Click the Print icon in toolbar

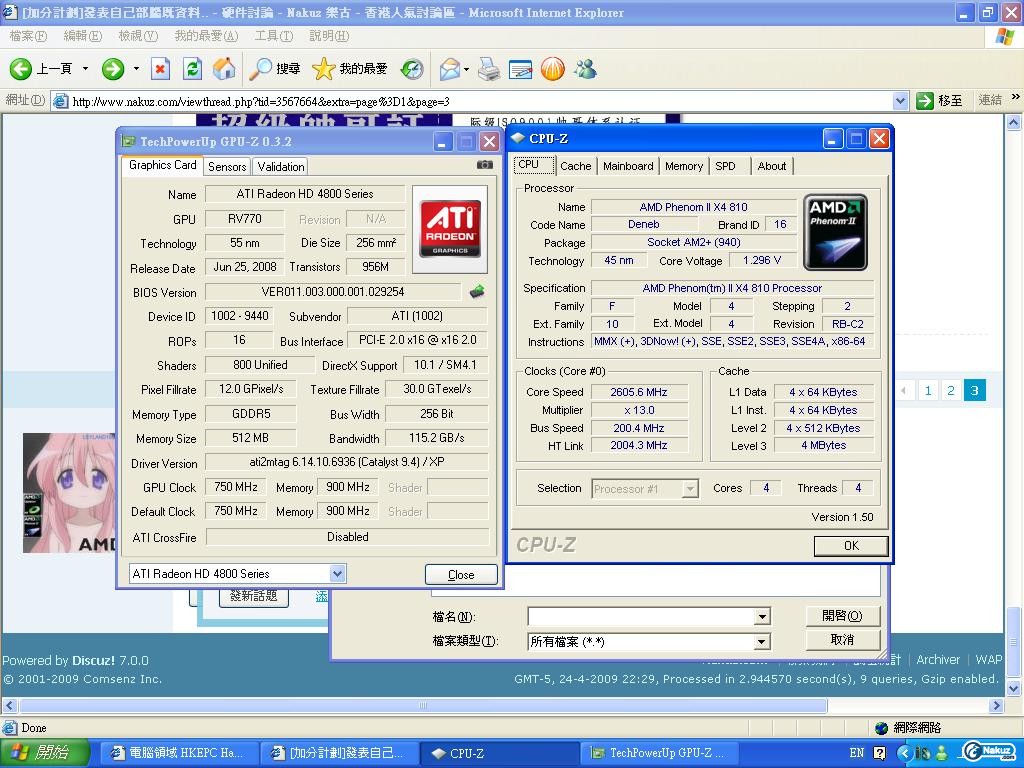[x=488, y=69]
